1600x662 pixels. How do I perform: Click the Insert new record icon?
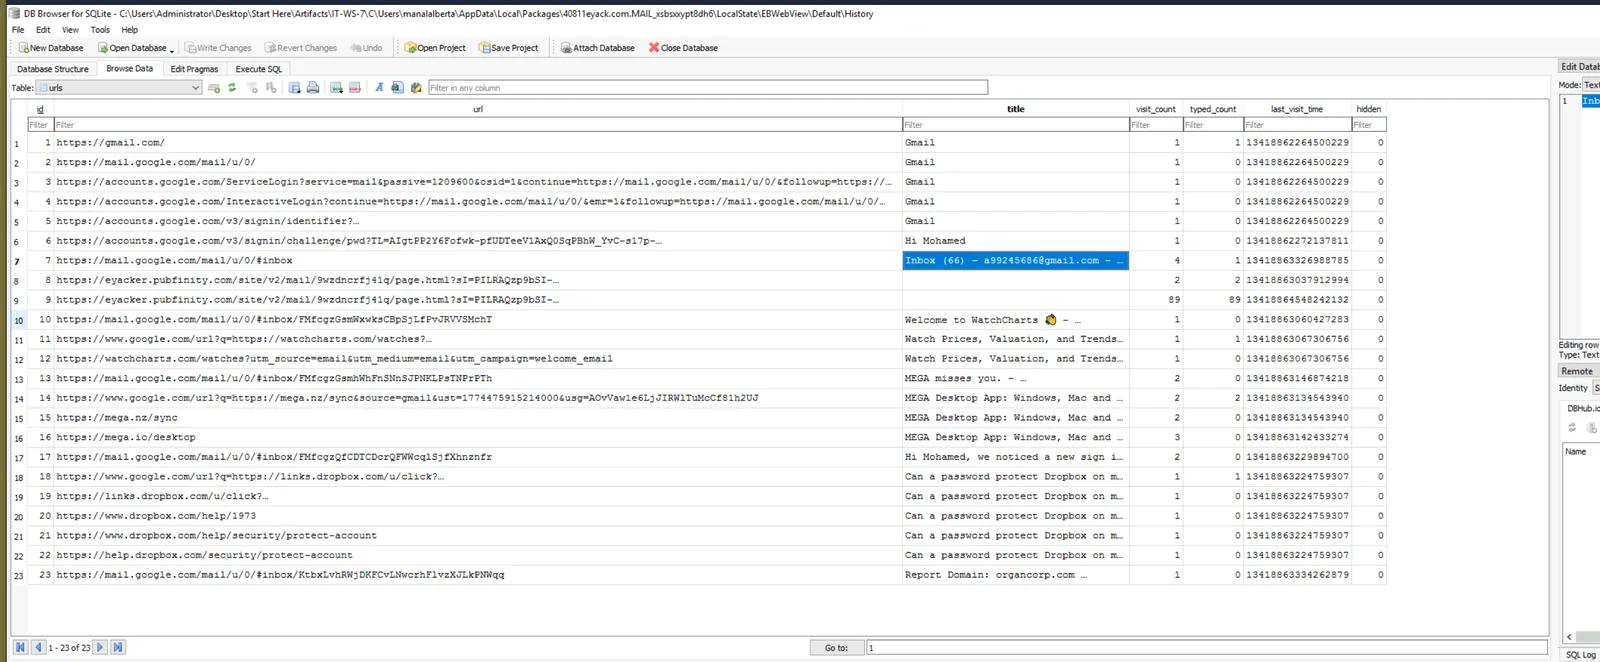pyautogui.click(x=336, y=88)
